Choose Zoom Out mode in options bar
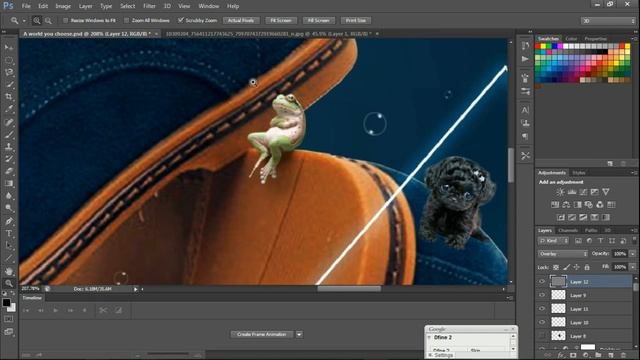 [x=48, y=20]
